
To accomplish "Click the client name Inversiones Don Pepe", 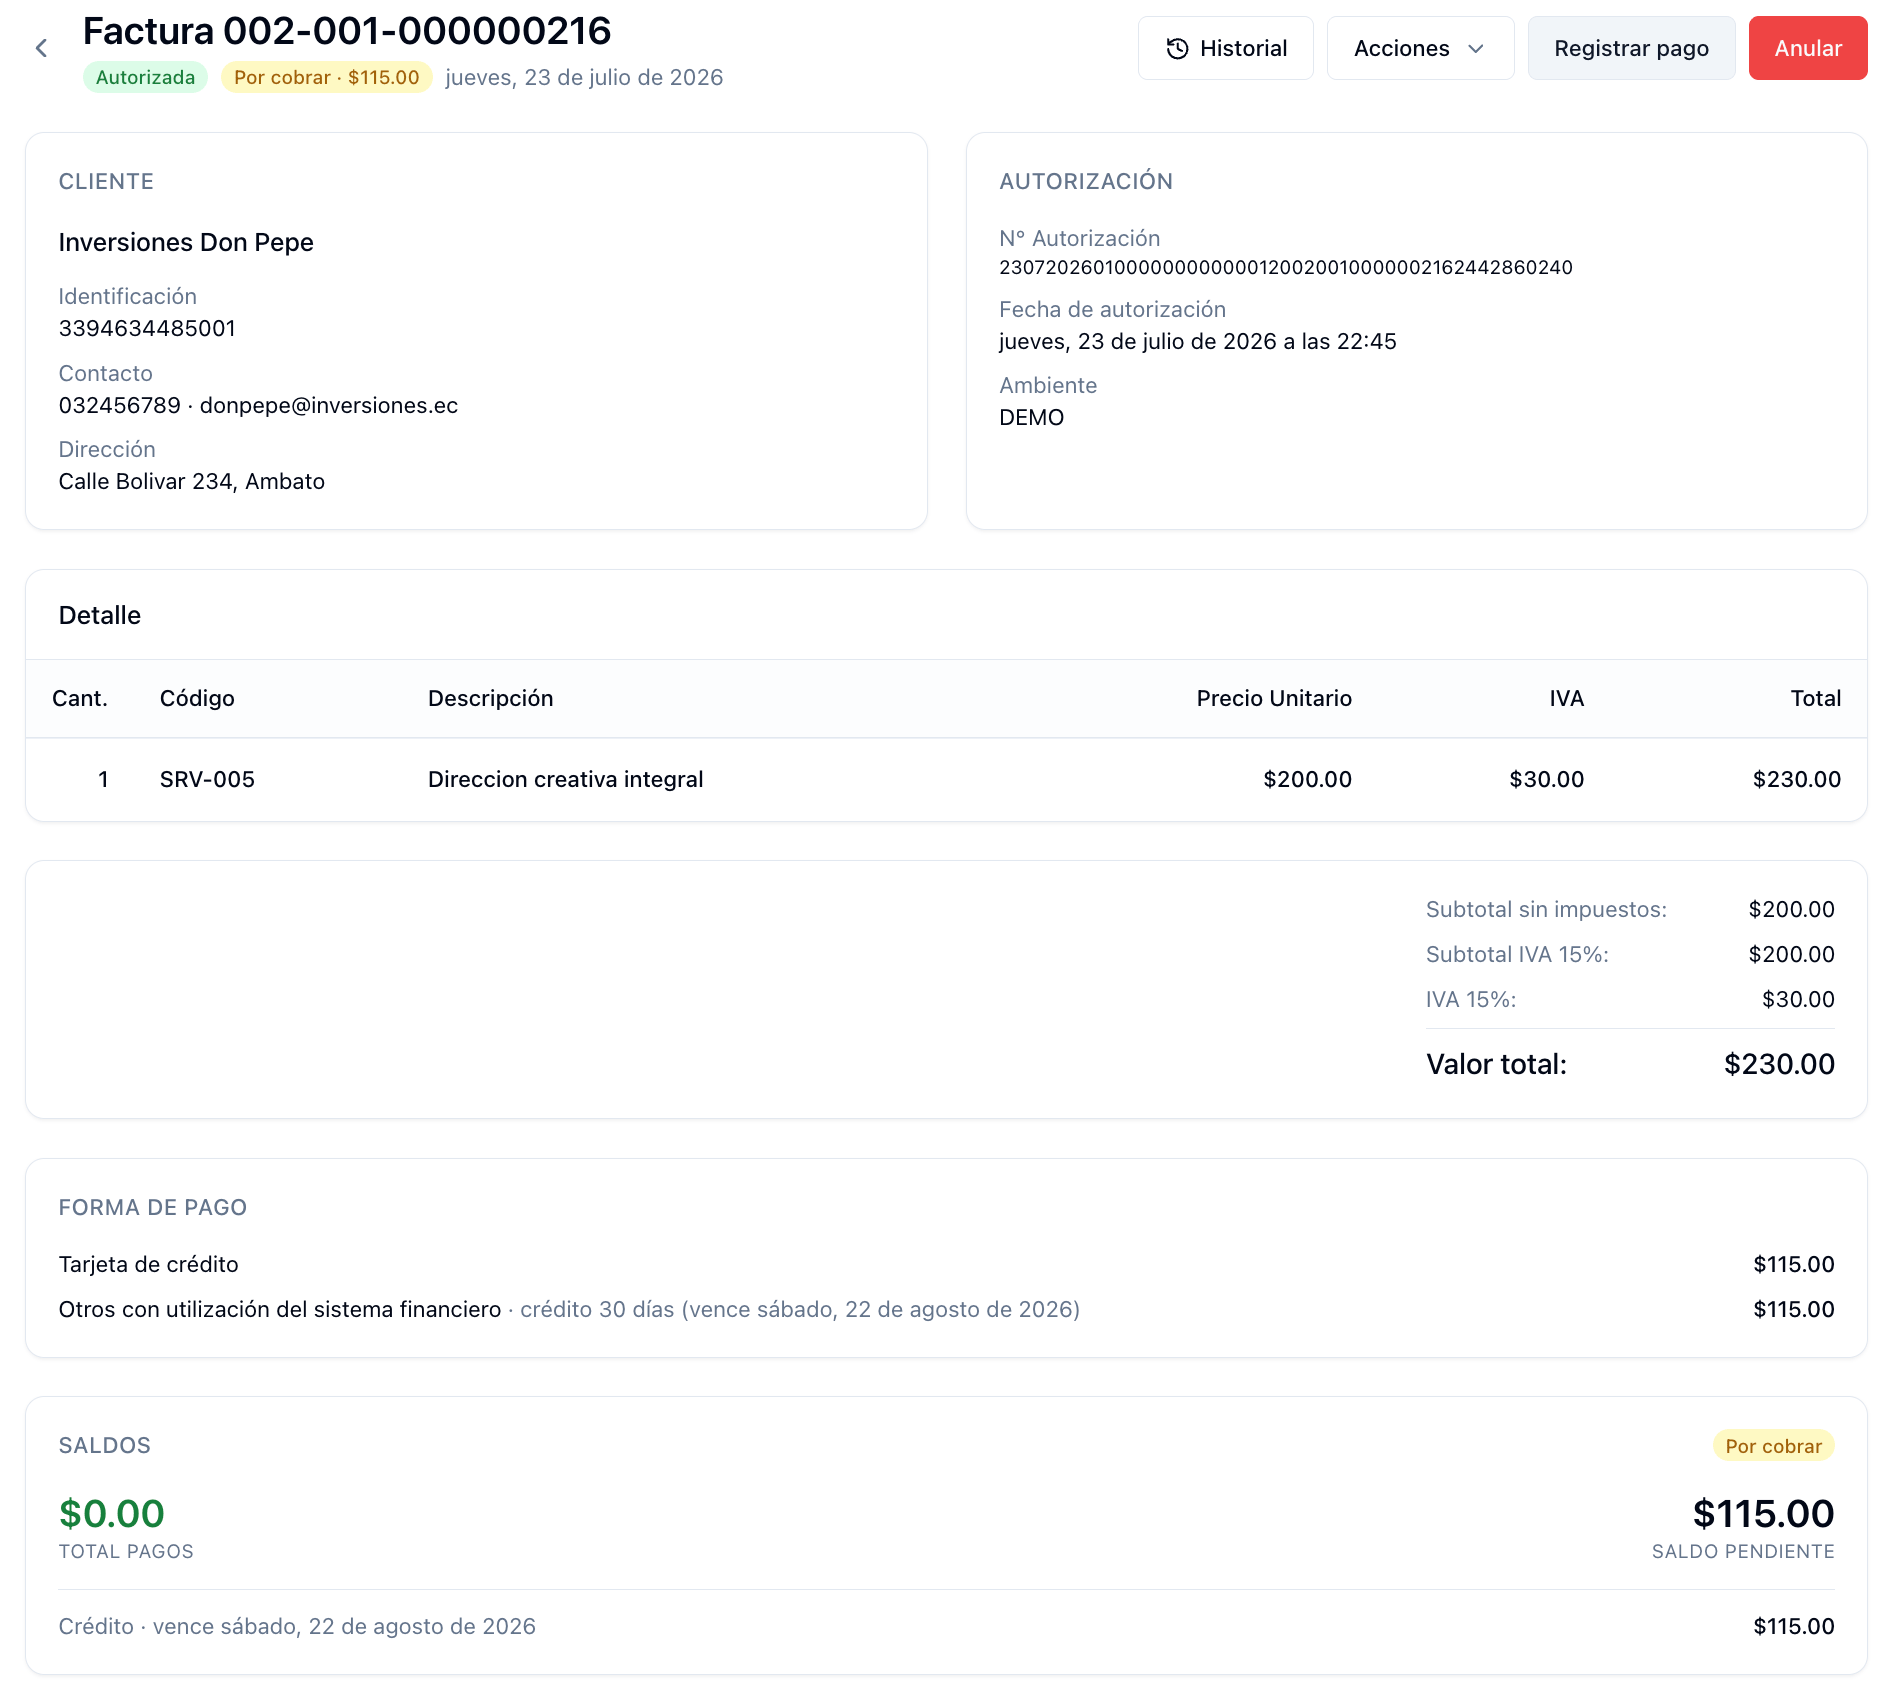I will [186, 242].
